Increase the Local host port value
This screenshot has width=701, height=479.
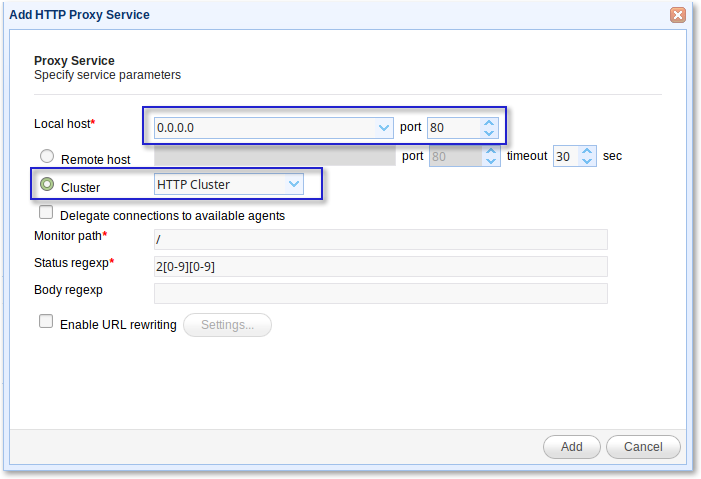click(489, 123)
